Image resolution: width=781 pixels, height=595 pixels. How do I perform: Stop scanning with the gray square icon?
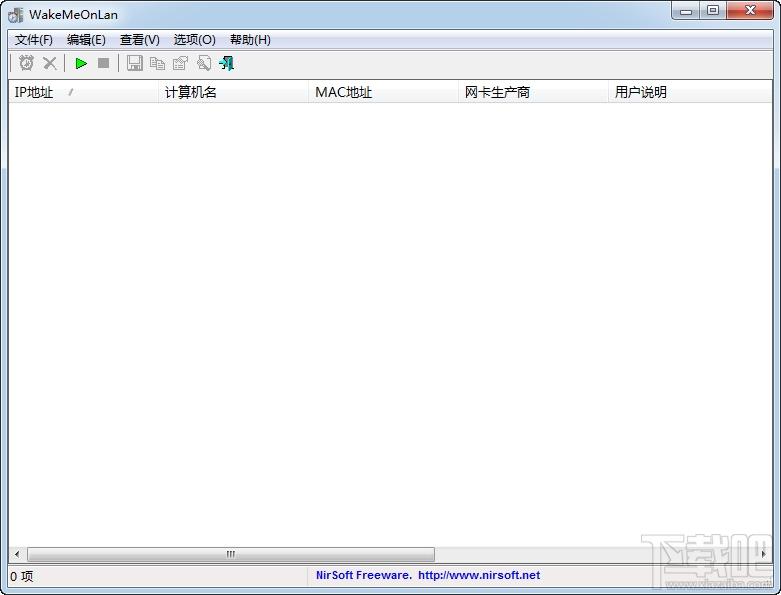pos(104,63)
